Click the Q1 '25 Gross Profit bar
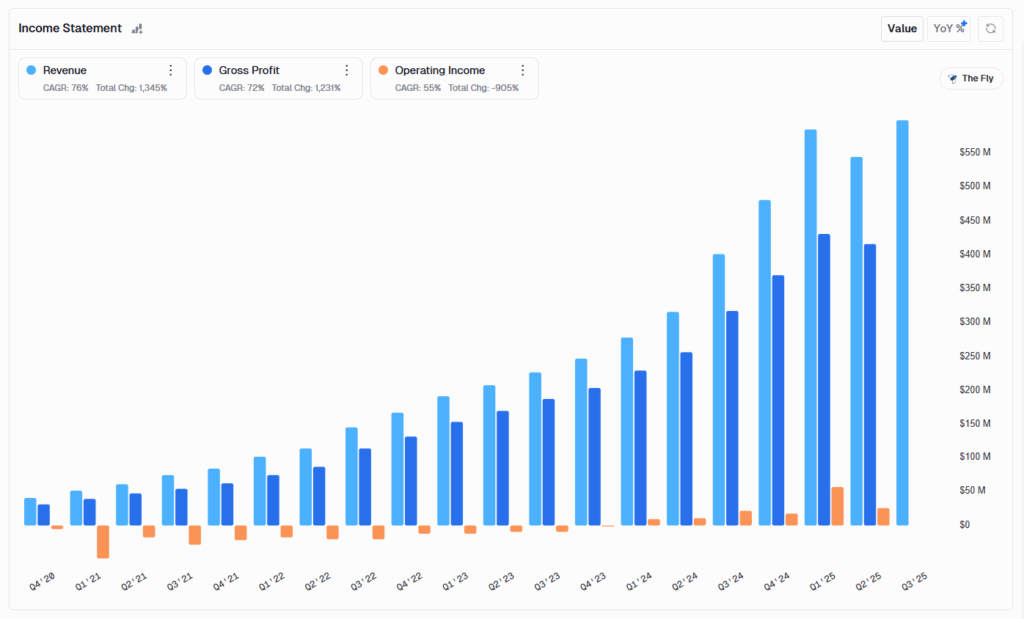 [824, 380]
